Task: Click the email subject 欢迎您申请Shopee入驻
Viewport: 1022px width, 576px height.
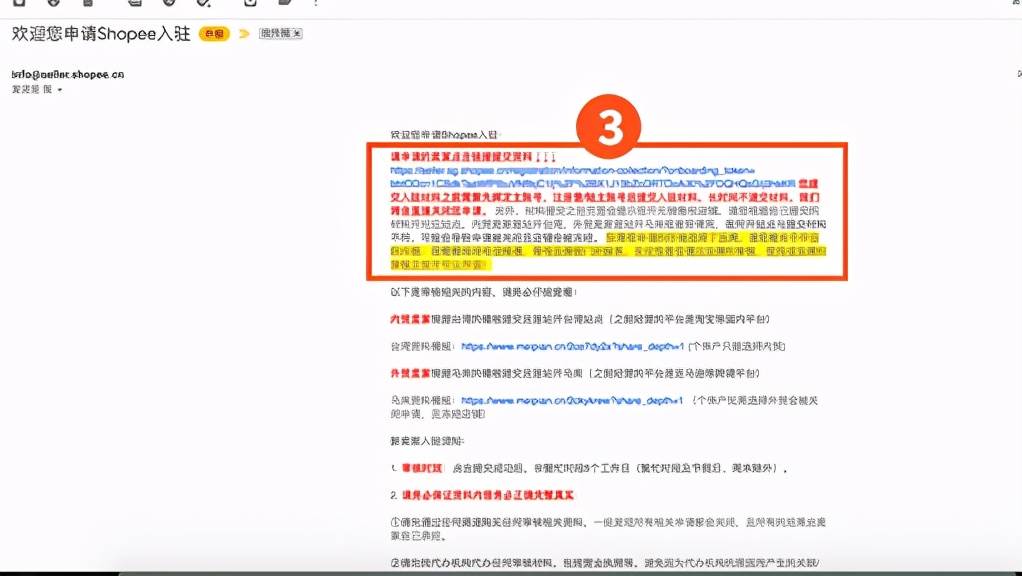Action: tap(101, 34)
